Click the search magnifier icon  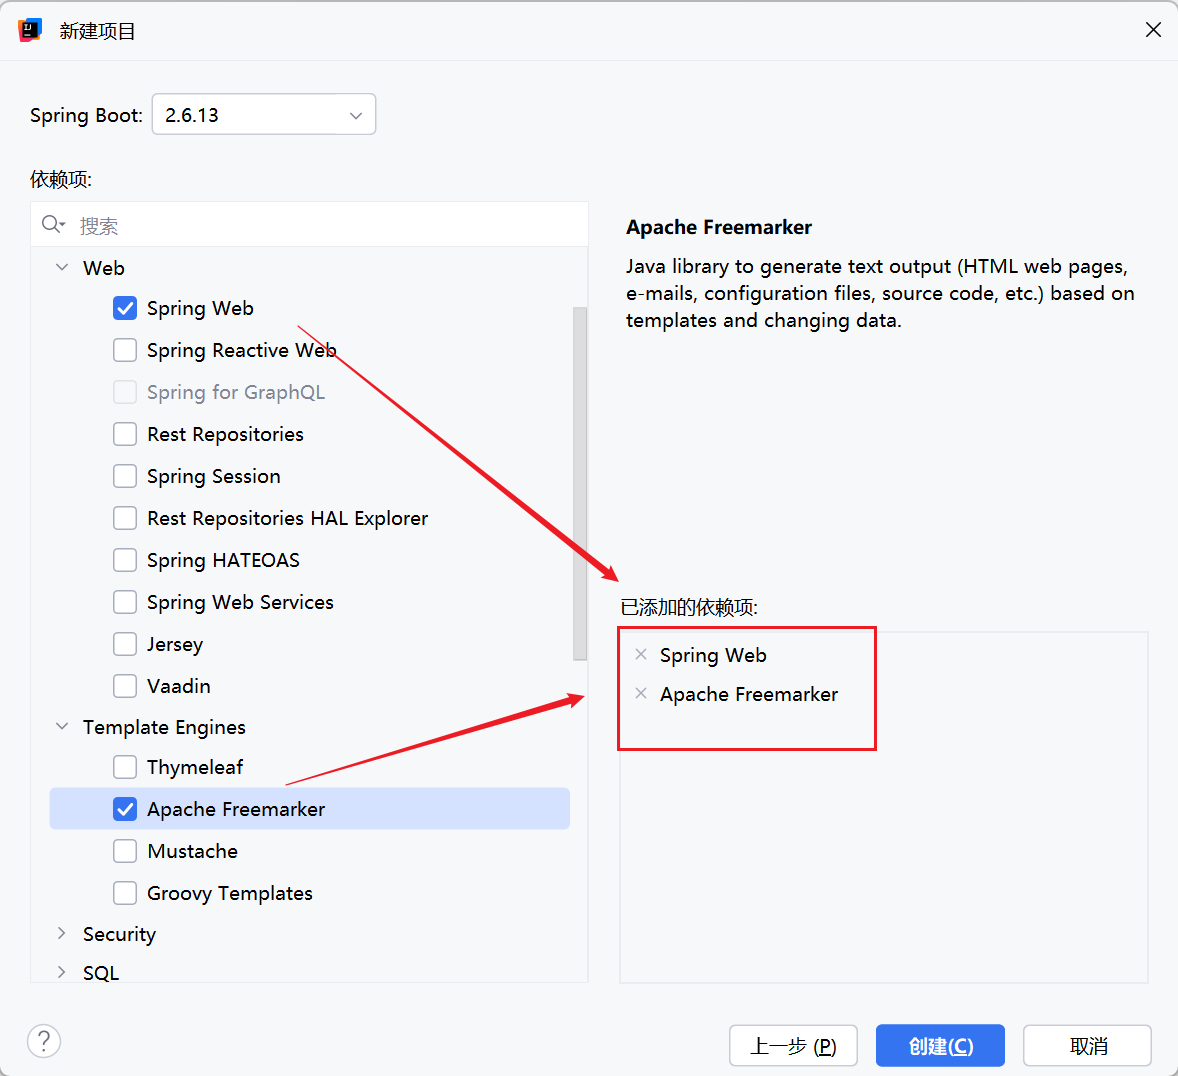tap(53, 225)
